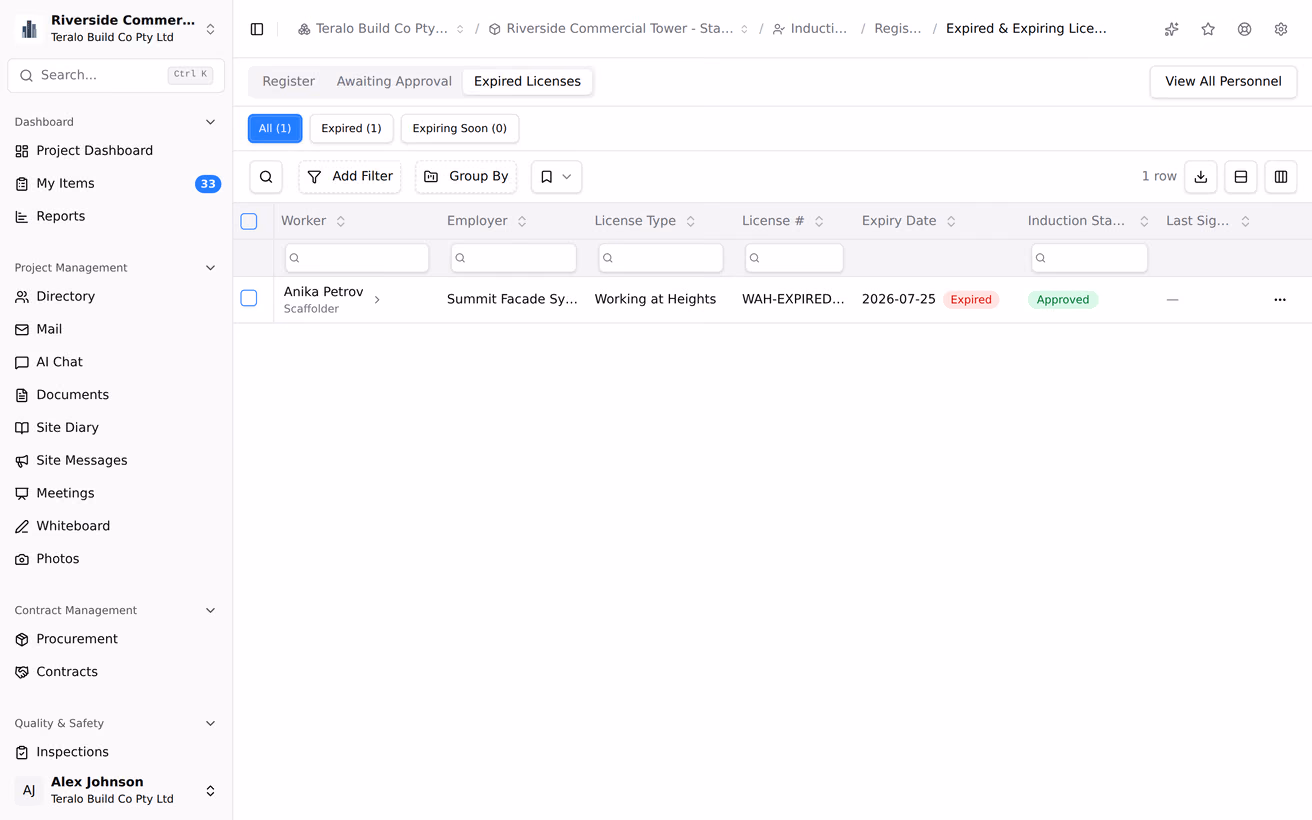Open the project switcher at sidebar top
This screenshot has height=820, width=1312.
click(116, 29)
